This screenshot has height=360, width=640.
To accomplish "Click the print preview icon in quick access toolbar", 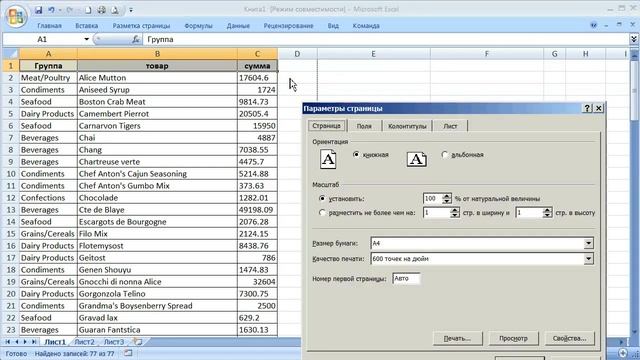I will click(115, 10).
